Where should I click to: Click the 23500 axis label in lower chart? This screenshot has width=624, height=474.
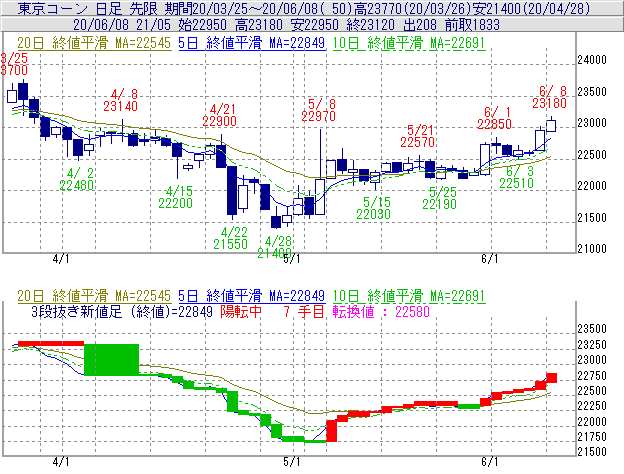(592, 329)
